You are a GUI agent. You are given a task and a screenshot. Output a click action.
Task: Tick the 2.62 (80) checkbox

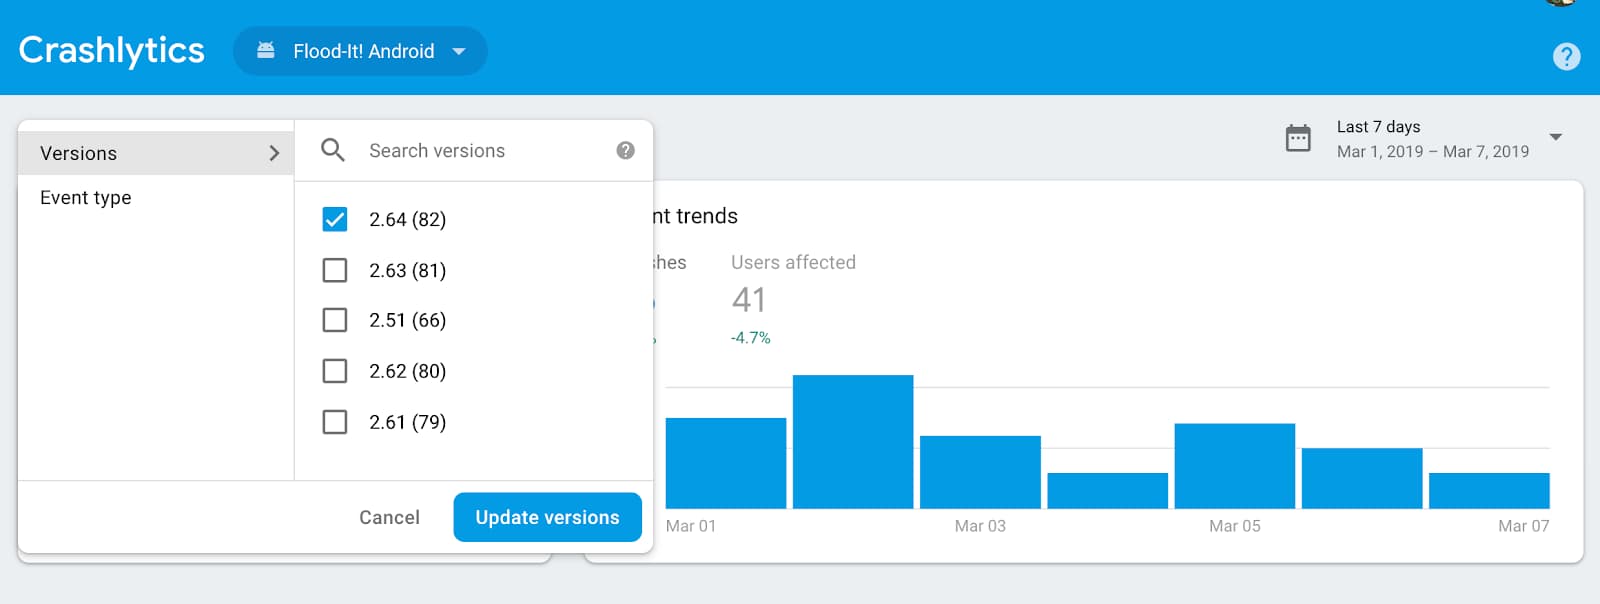(335, 371)
